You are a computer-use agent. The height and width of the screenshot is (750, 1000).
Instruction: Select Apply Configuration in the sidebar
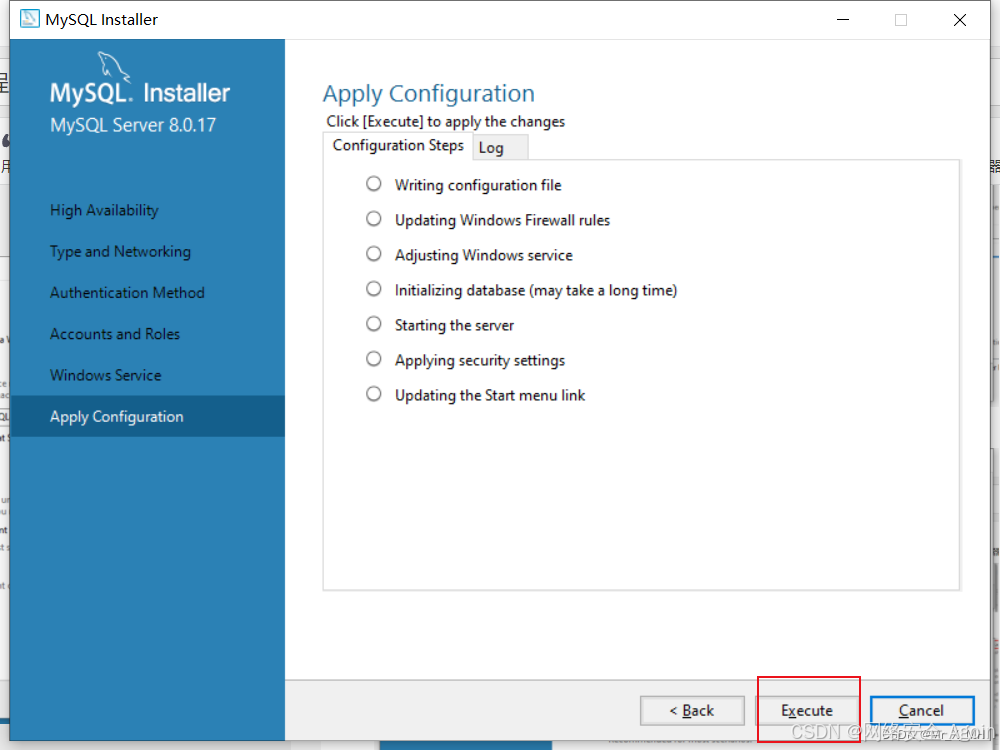pyautogui.click(x=116, y=416)
